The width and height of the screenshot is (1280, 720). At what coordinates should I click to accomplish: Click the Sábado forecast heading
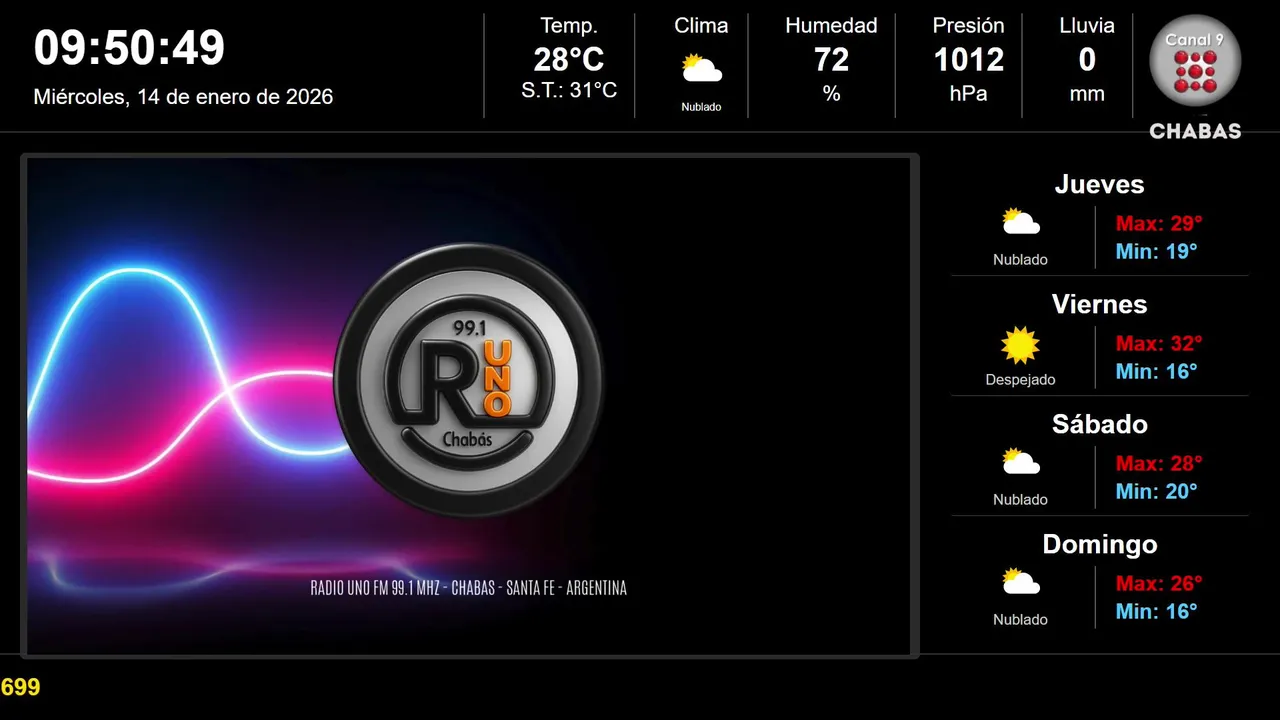tap(1099, 424)
